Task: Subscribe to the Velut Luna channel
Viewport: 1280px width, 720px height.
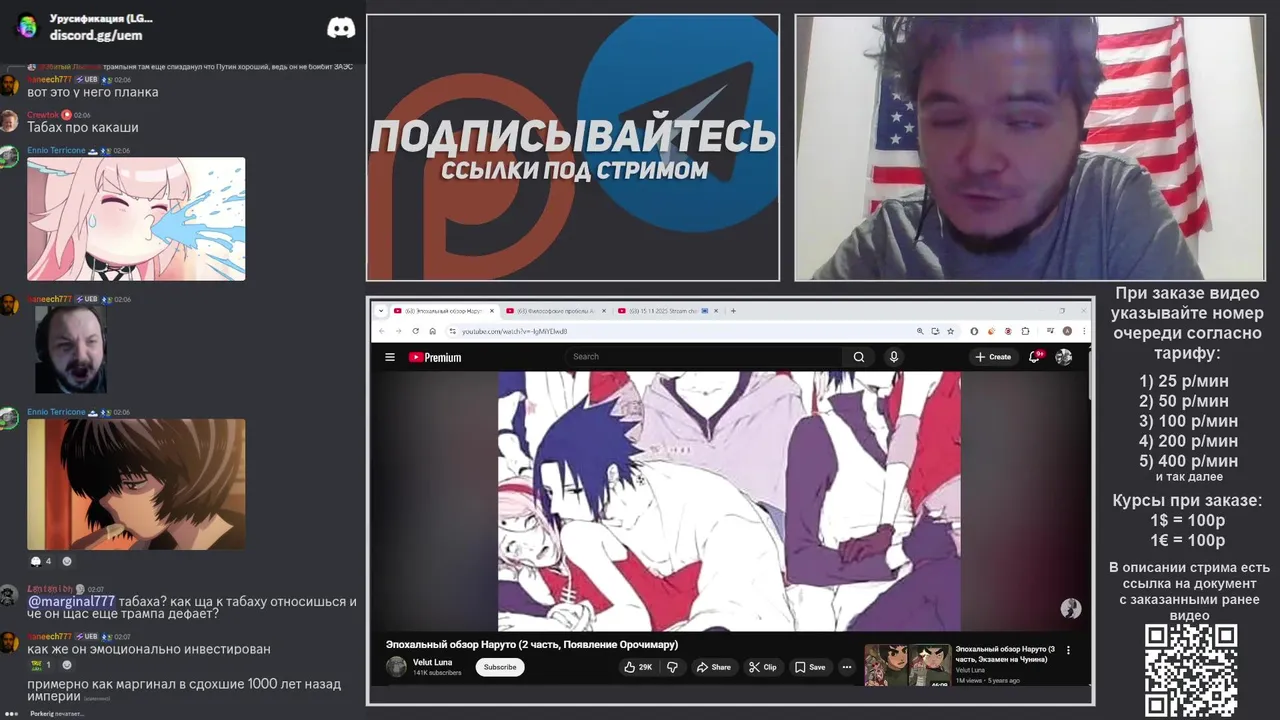Action: click(x=500, y=667)
